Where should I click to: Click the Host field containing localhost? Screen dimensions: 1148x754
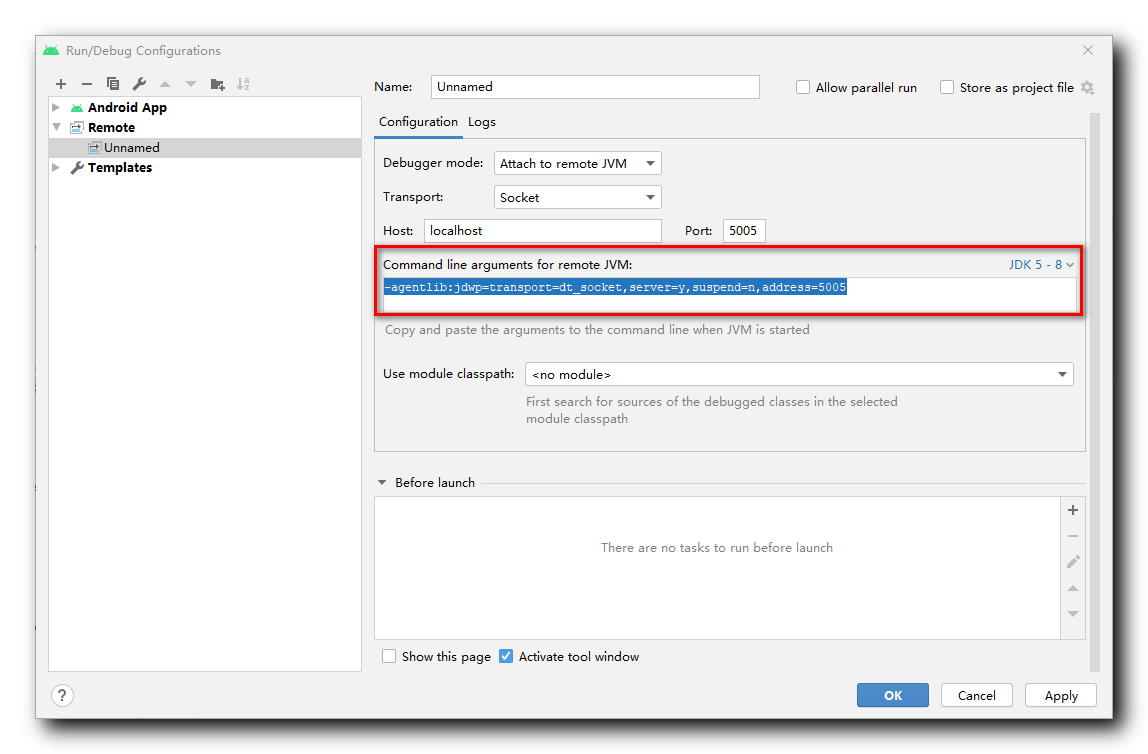tap(543, 231)
